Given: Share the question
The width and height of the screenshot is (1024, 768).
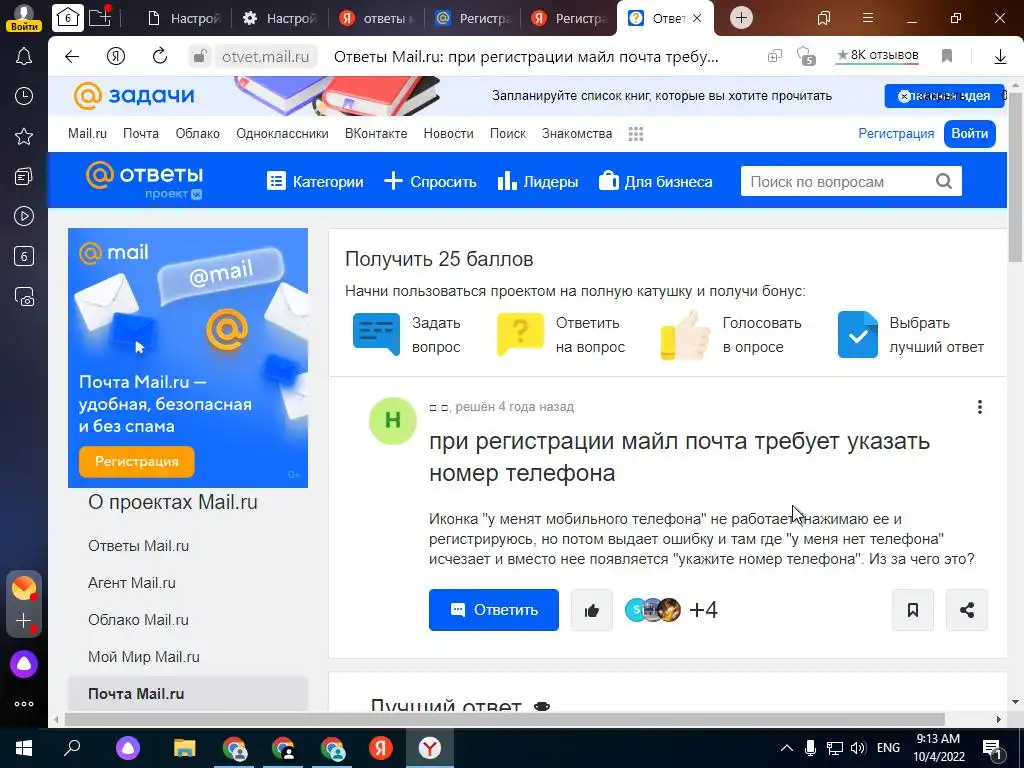Looking at the screenshot, I should (x=967, y=610).
